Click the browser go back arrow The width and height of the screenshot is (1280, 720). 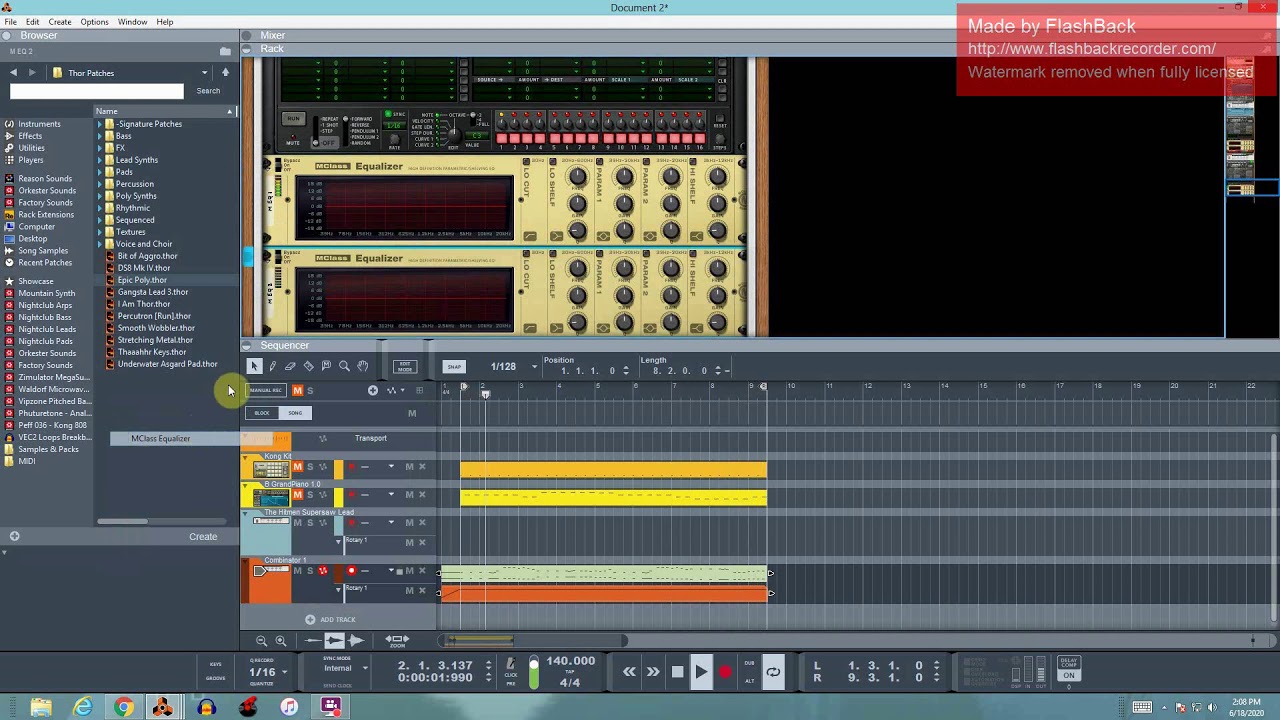13,73
